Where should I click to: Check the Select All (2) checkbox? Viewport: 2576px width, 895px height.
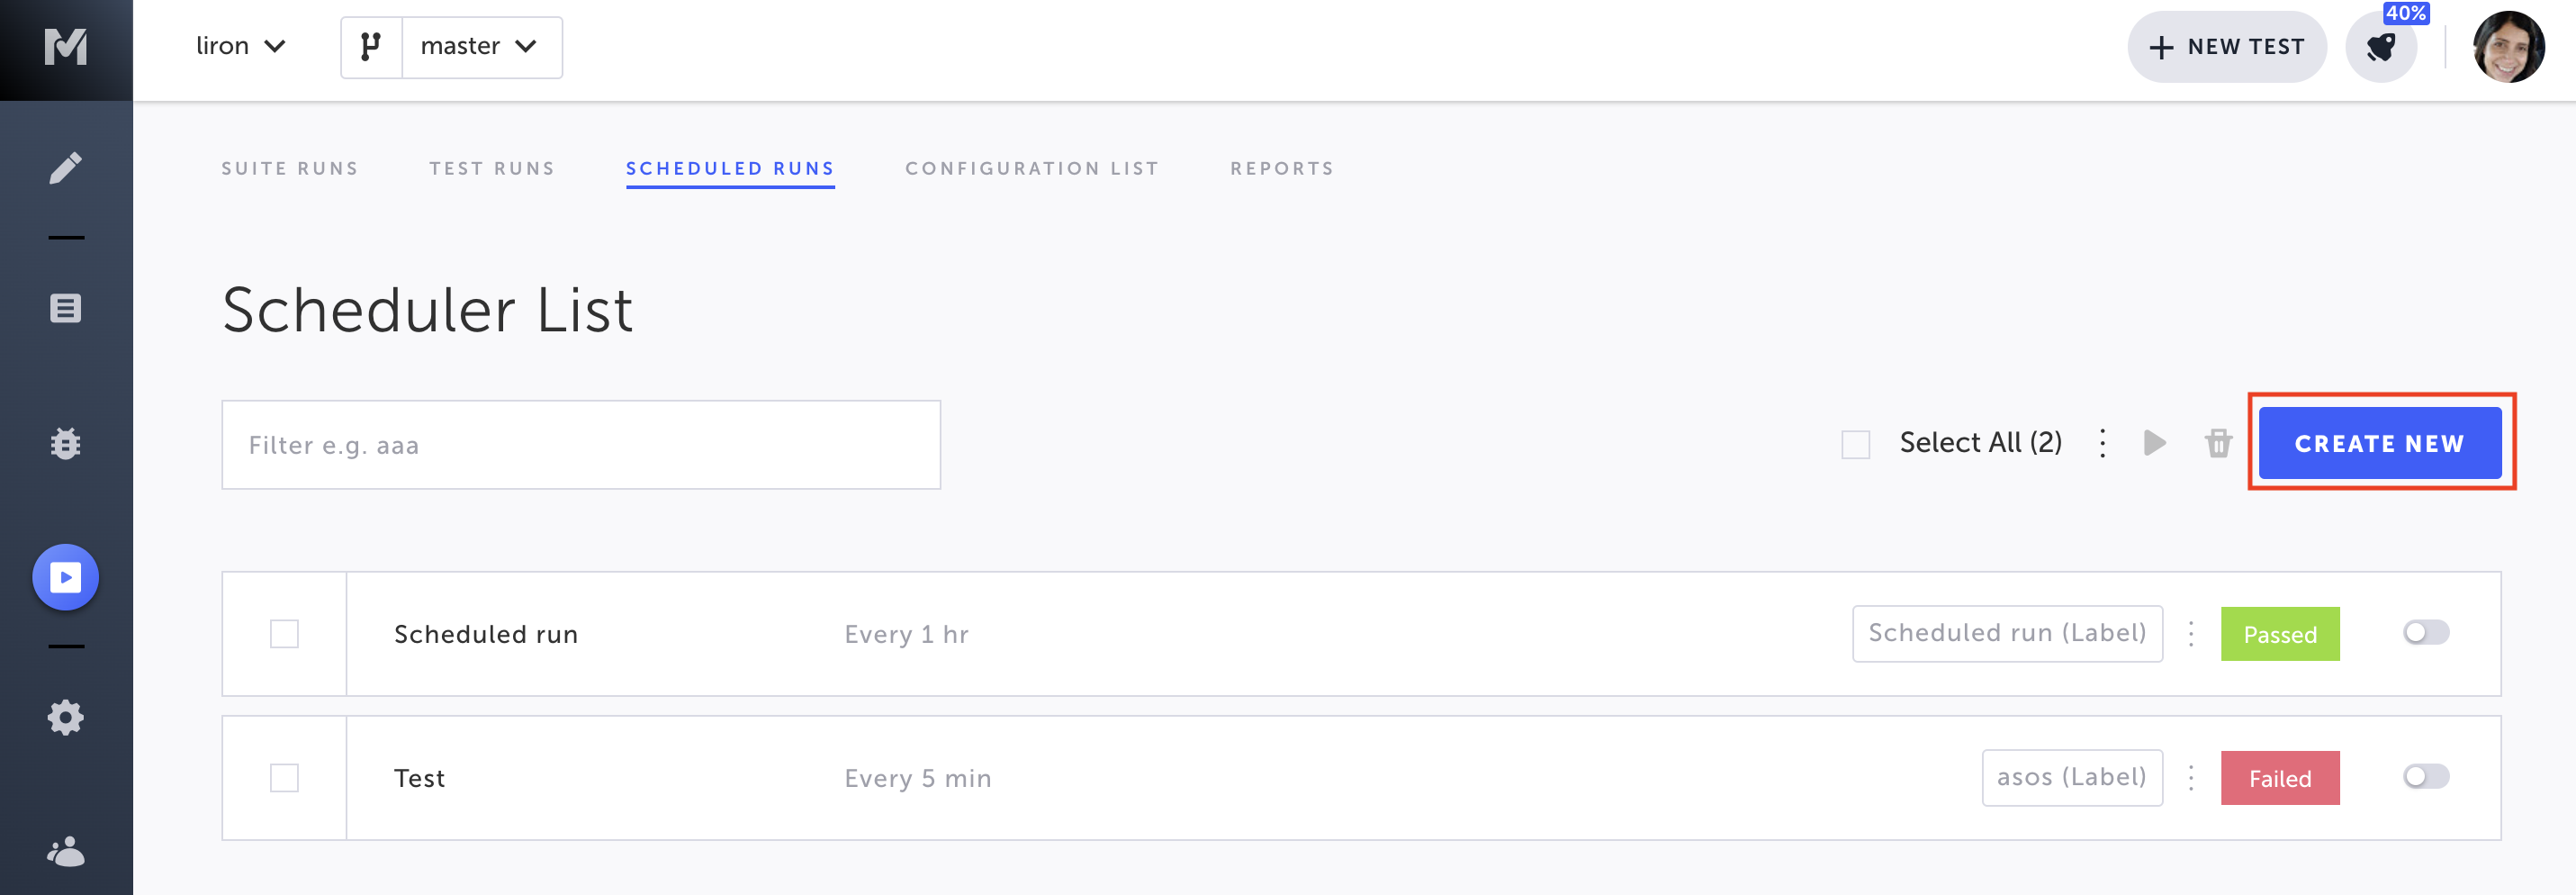[x=1855, y=444]
